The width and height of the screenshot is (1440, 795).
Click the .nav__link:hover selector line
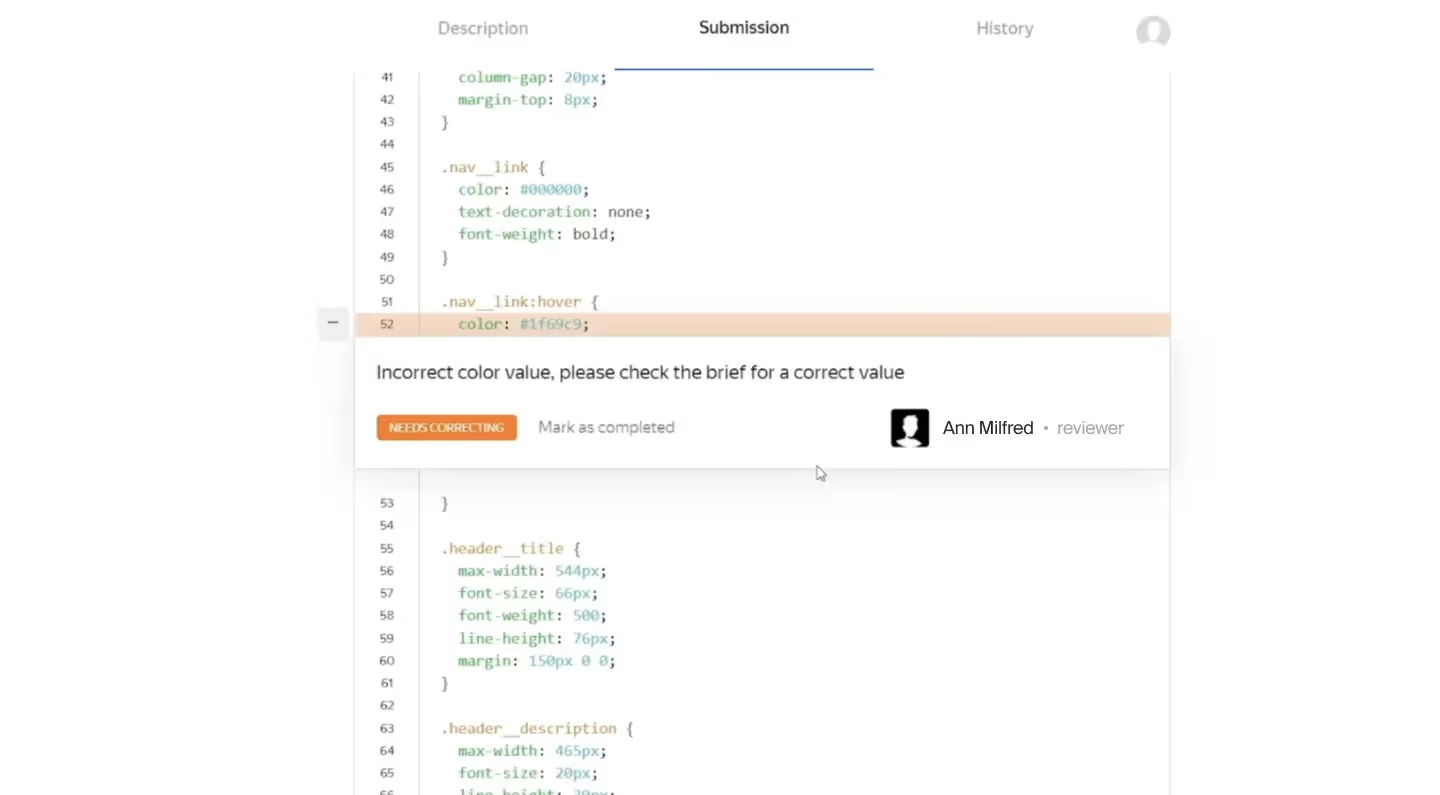(520, 301)
